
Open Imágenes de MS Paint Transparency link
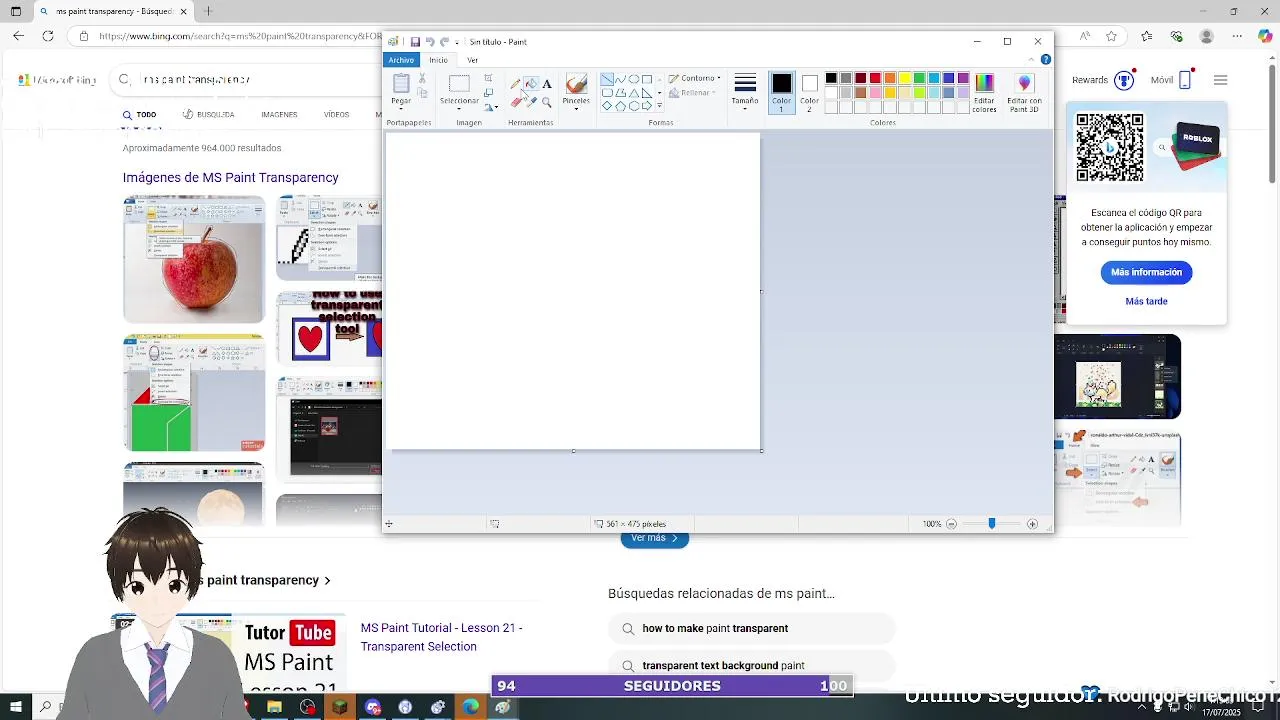click(231, 177)
